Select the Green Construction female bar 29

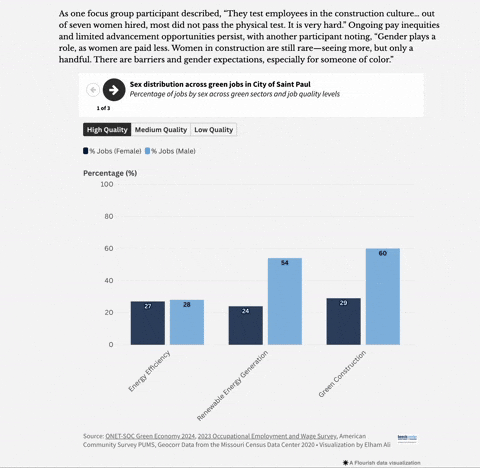(x=344, y=321)
